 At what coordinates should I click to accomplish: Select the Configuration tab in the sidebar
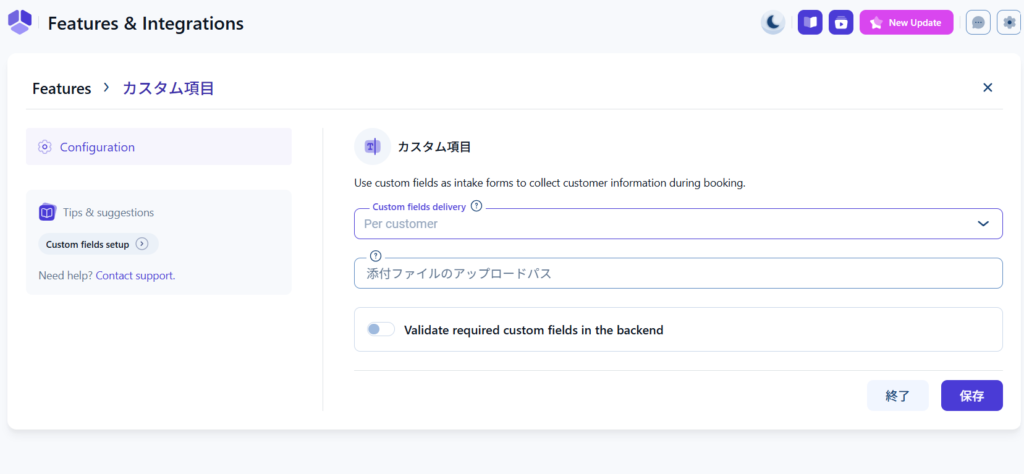click(x=158, y=147)
